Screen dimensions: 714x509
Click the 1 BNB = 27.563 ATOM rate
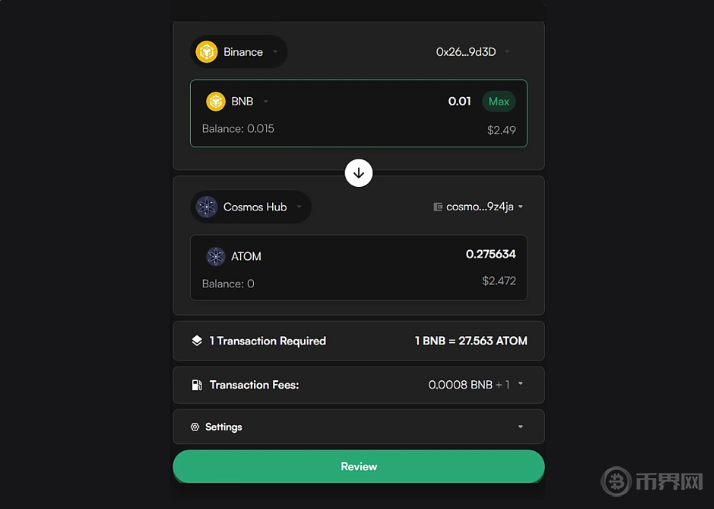pyautogui.click(x=471, y=341)
